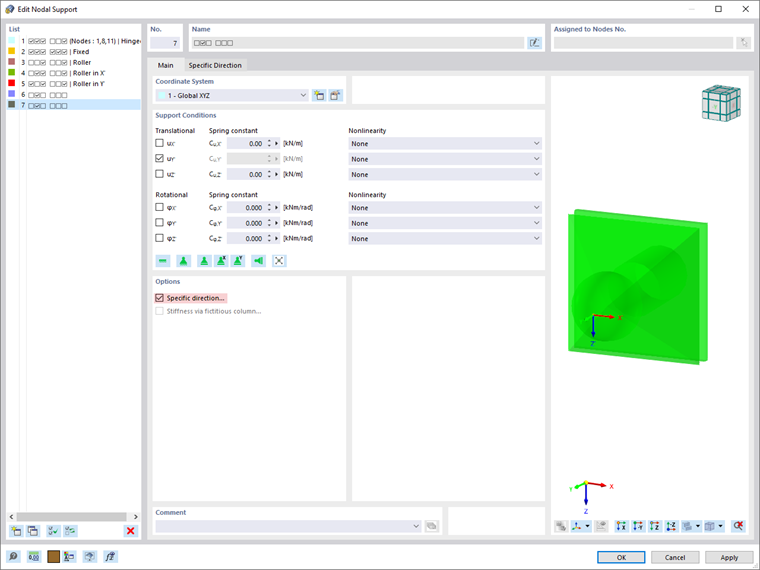760x570 pixels.
Task: Uncheck the Specific direction option
Action: (159, 298)
